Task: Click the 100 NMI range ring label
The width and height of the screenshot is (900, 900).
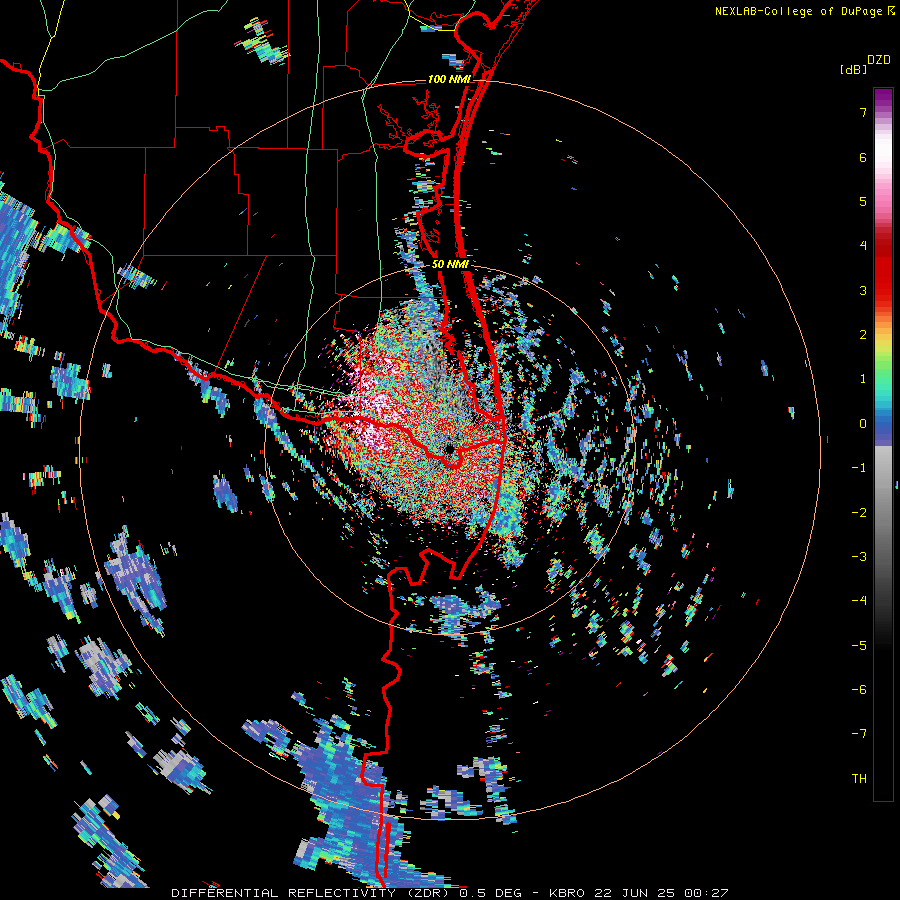Action: [449, 79]
